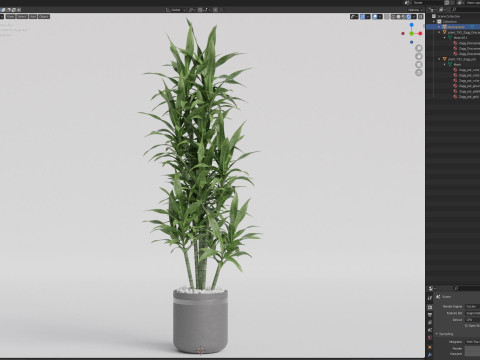
Task: Toggle viewport overlays display
Action: click(375, 17)
